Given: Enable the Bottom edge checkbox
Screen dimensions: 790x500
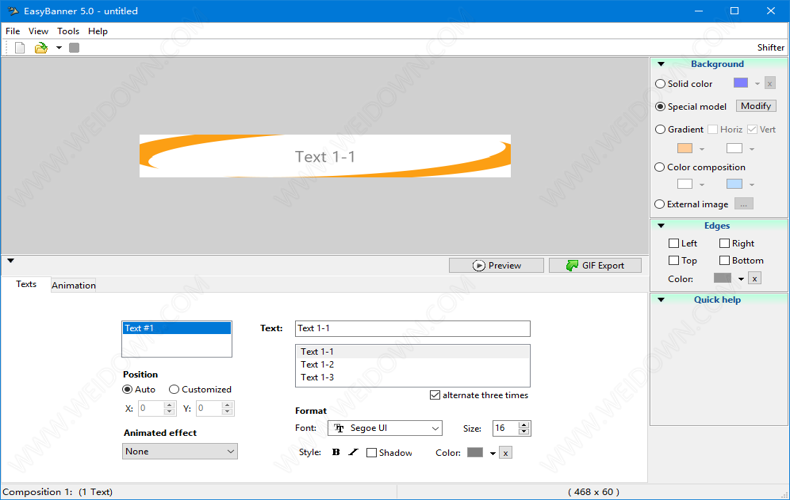Looking at the screenshot, I should 725,261.
